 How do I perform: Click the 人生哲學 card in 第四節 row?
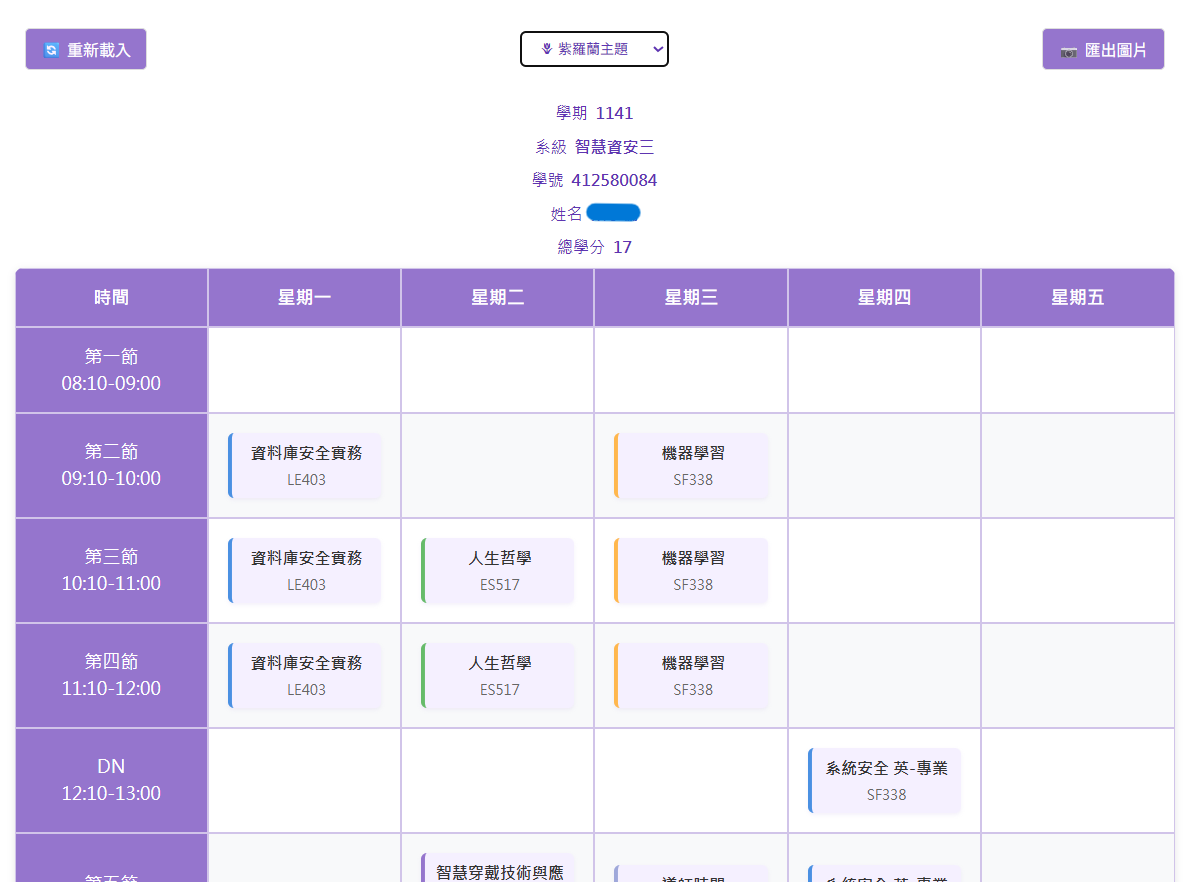[499, 675]
